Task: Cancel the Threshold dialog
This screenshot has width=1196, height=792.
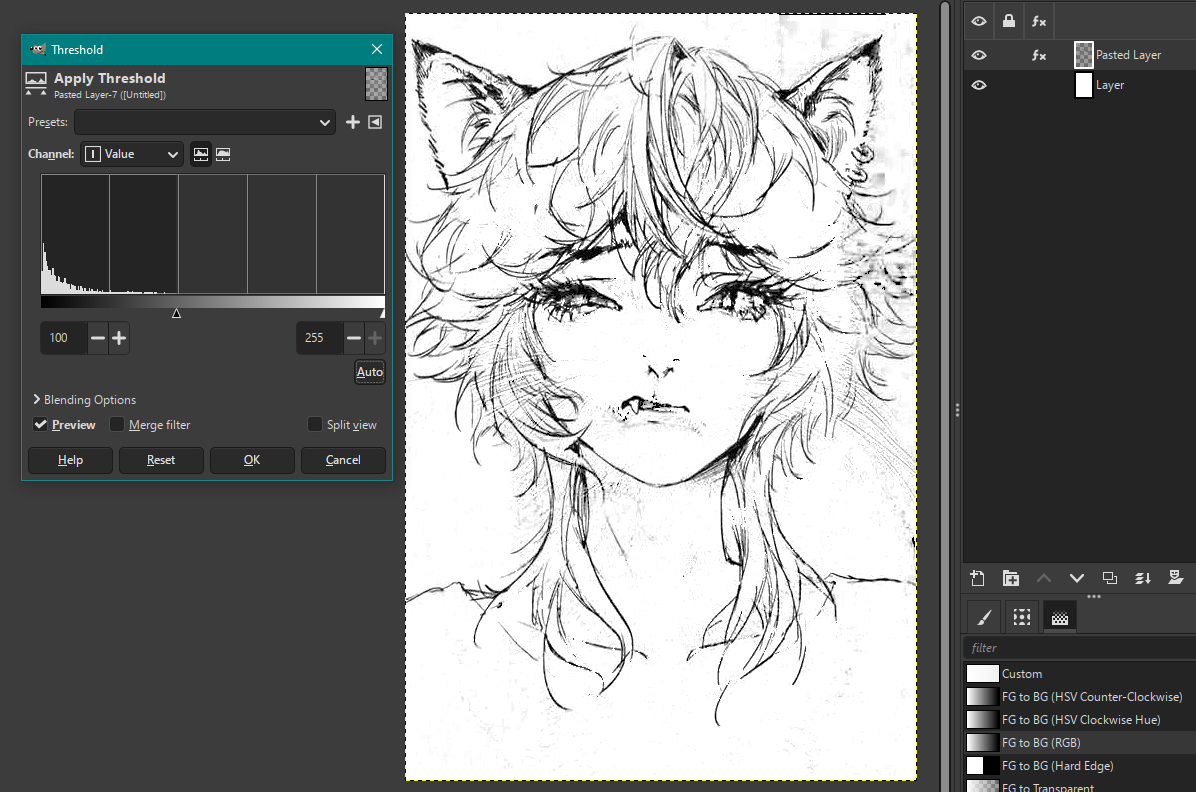Action: click(x=343, y=460)
